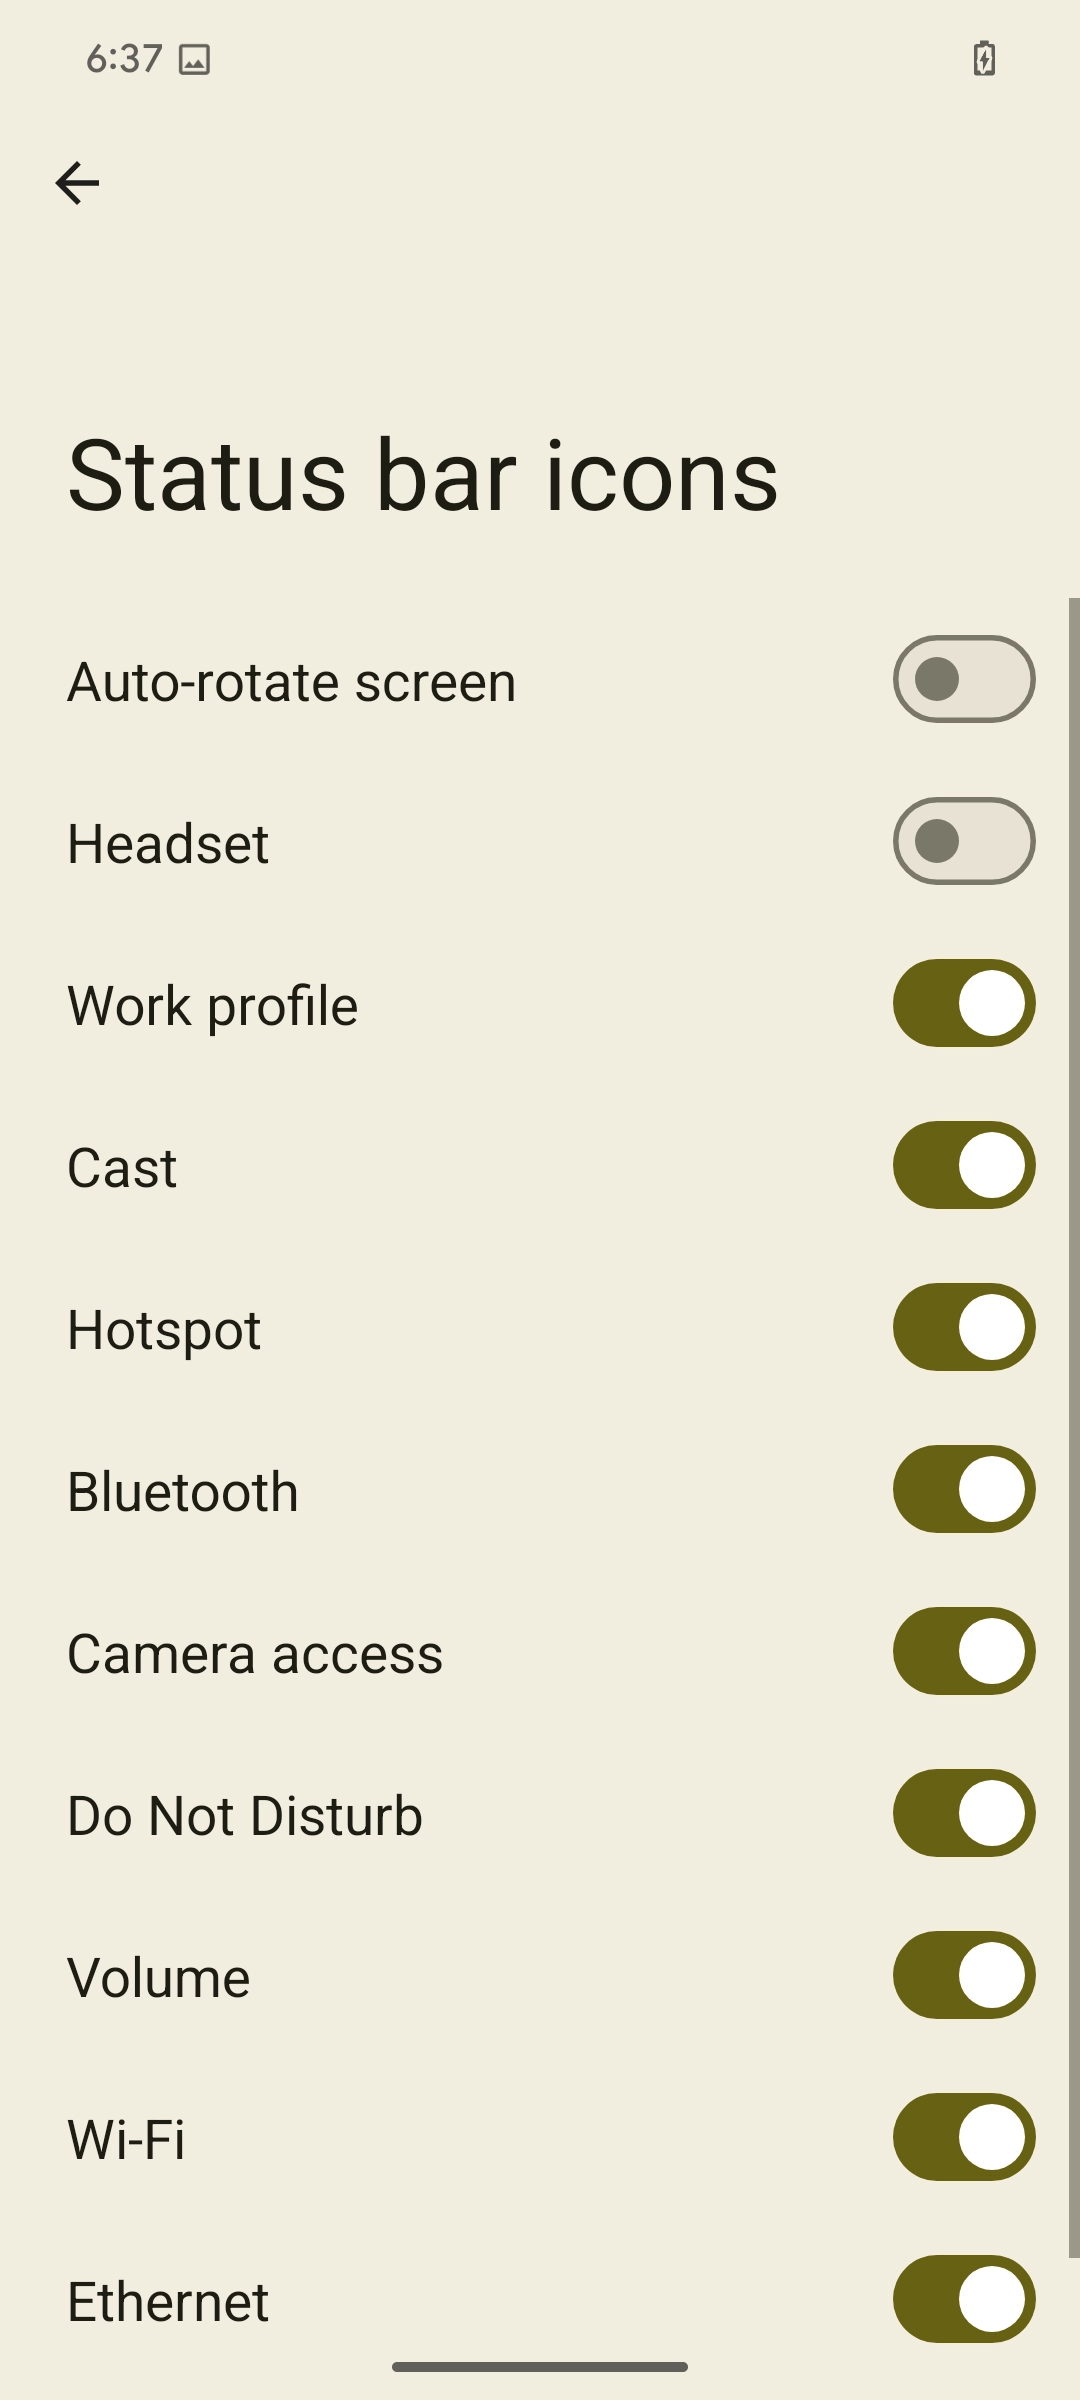Select the Do Not Disturb row label
Viewport: 1080px width, 2400px height.
[x=245, y=1816]
